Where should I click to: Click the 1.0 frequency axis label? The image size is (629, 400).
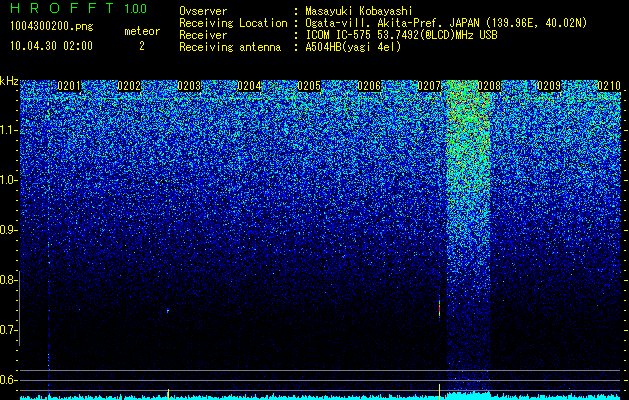tap(9, 180)
